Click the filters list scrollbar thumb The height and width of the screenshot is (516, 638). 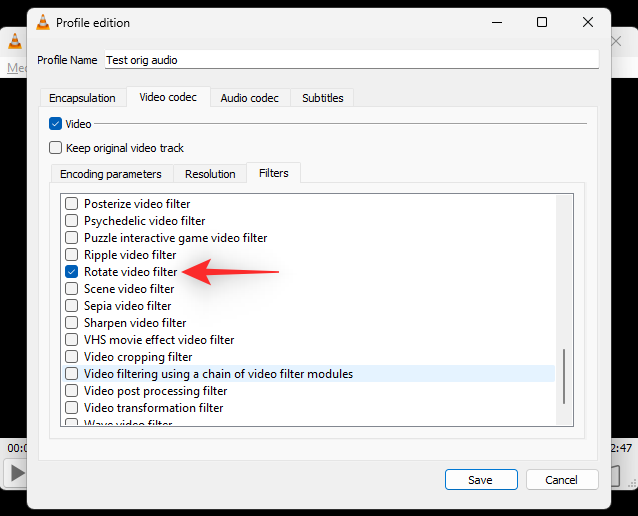click(x=564, y=376)
